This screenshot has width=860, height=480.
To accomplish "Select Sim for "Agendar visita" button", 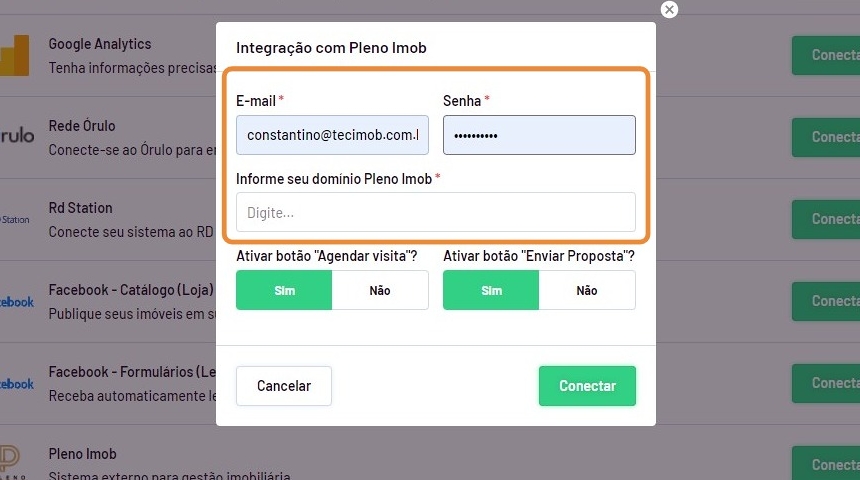I will click(x=284, y=290).
